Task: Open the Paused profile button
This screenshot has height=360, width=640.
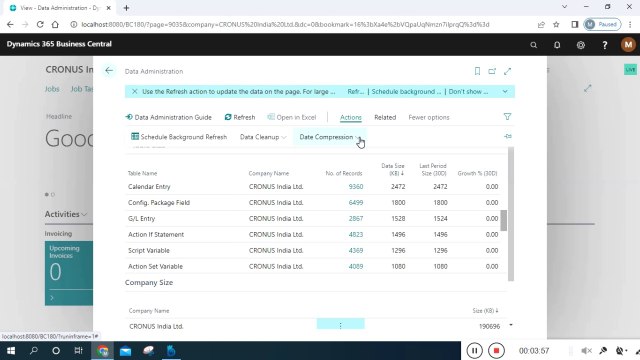Action: click(602, 24)
